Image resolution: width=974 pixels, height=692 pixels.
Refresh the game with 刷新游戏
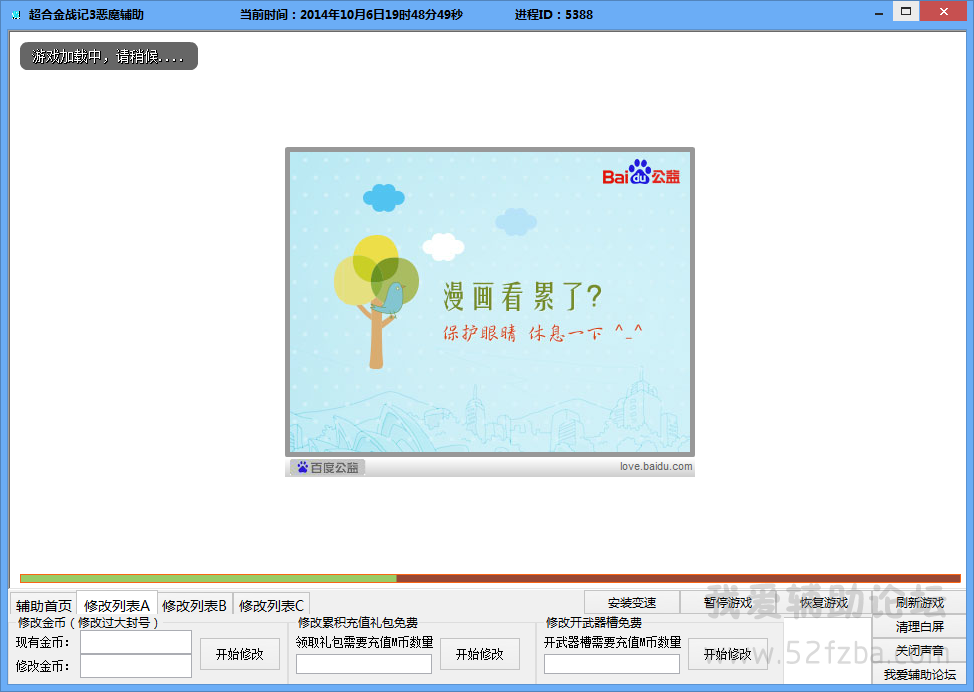pos(919,602)
